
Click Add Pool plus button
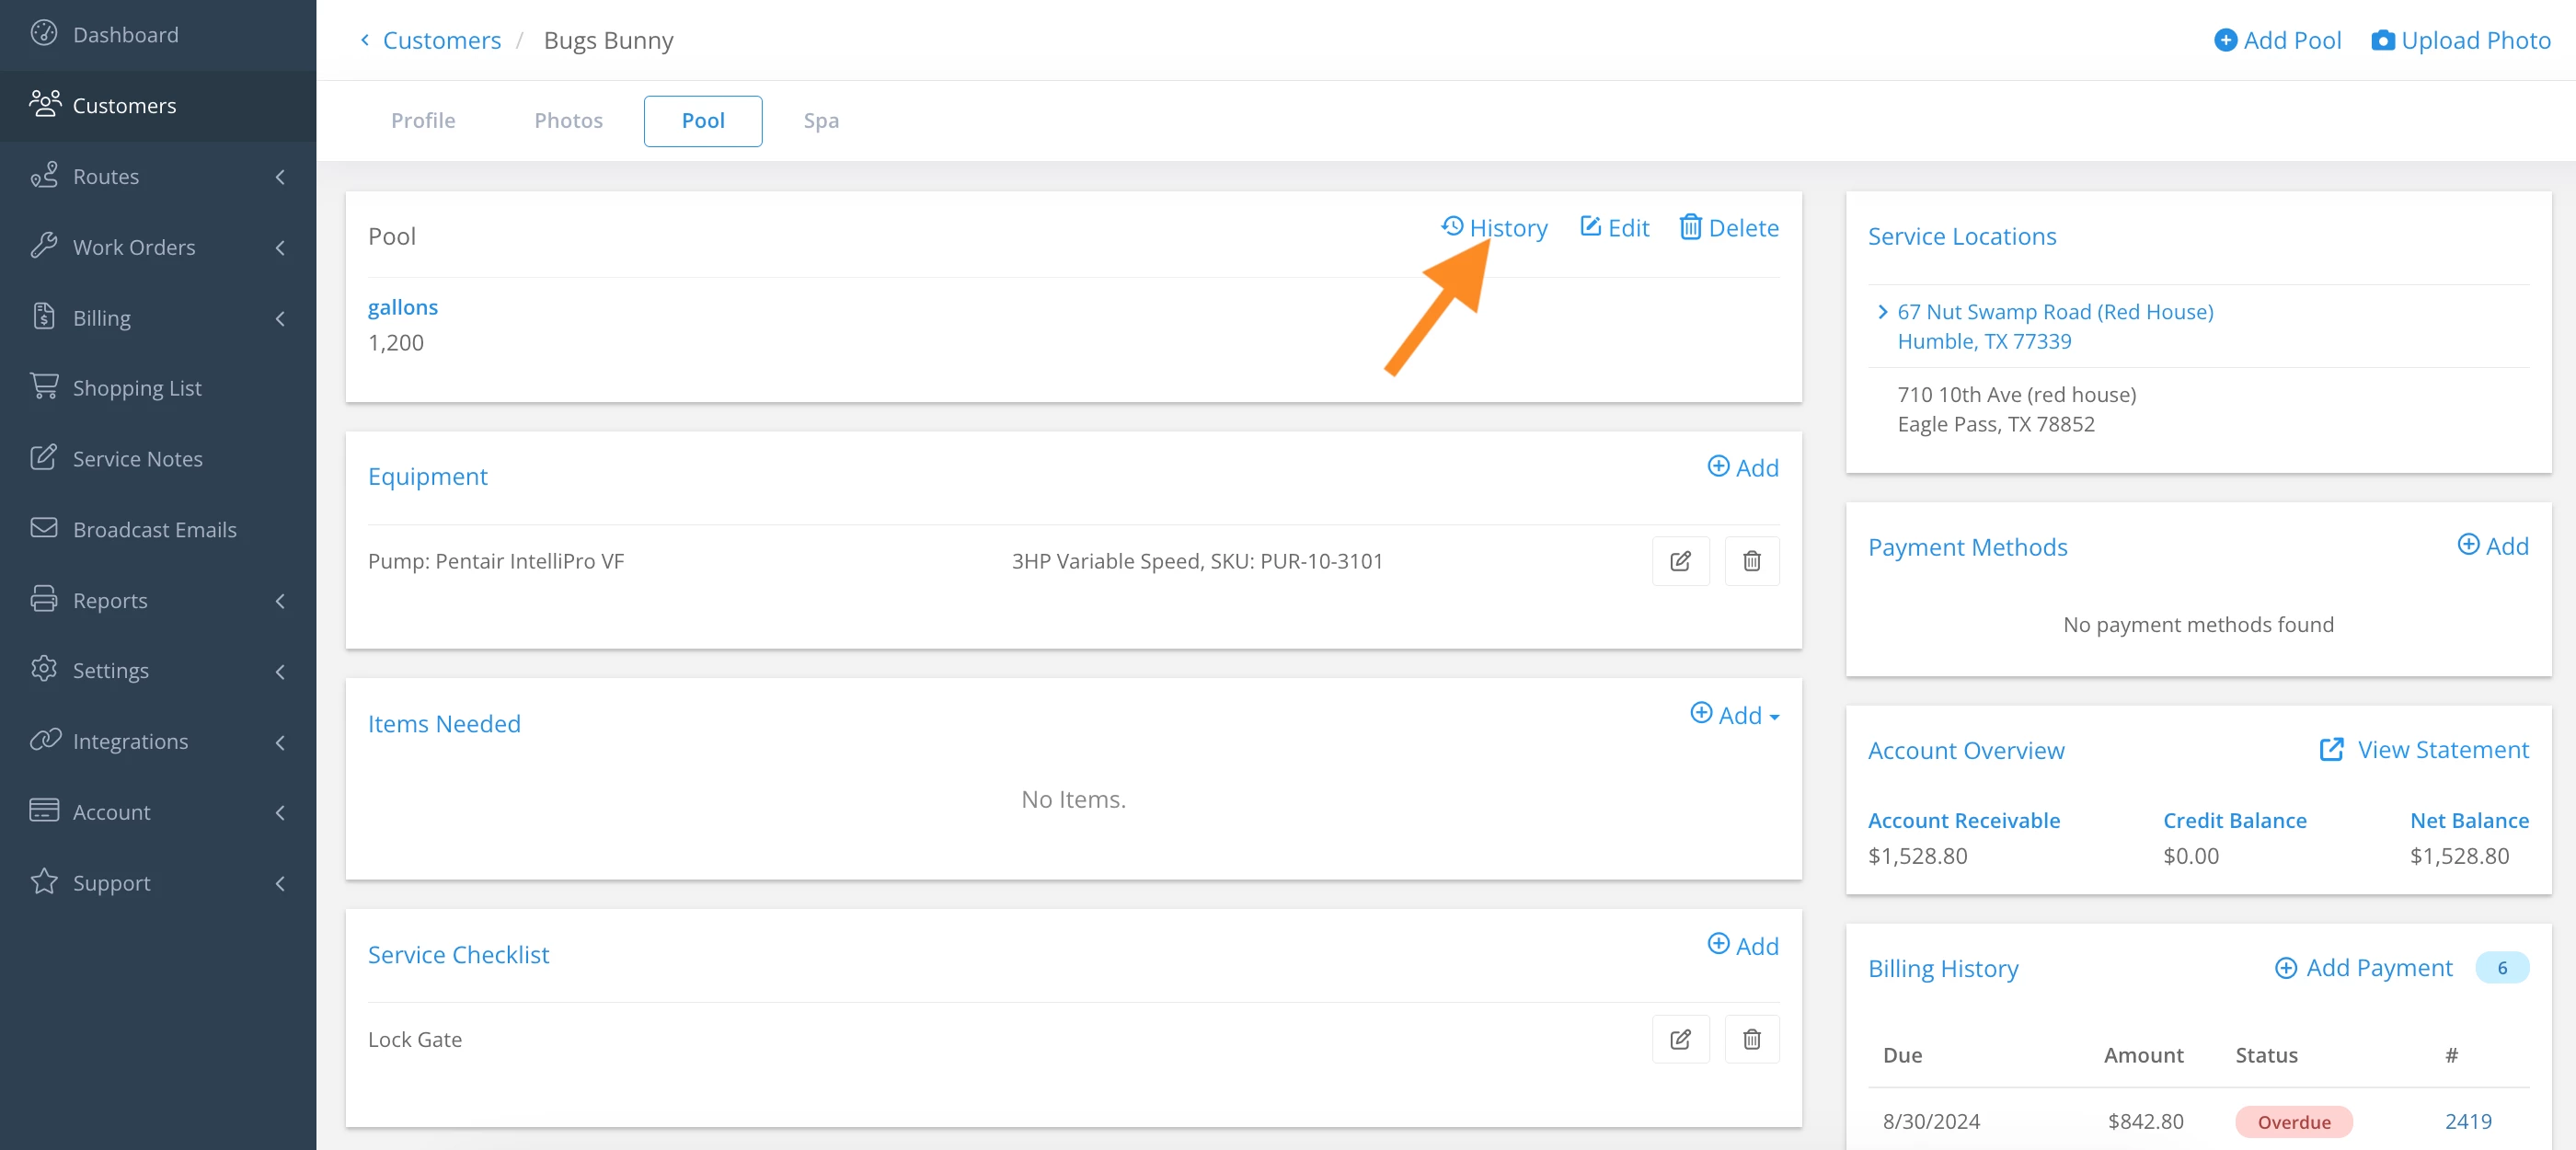click(x=2226, y=40)
